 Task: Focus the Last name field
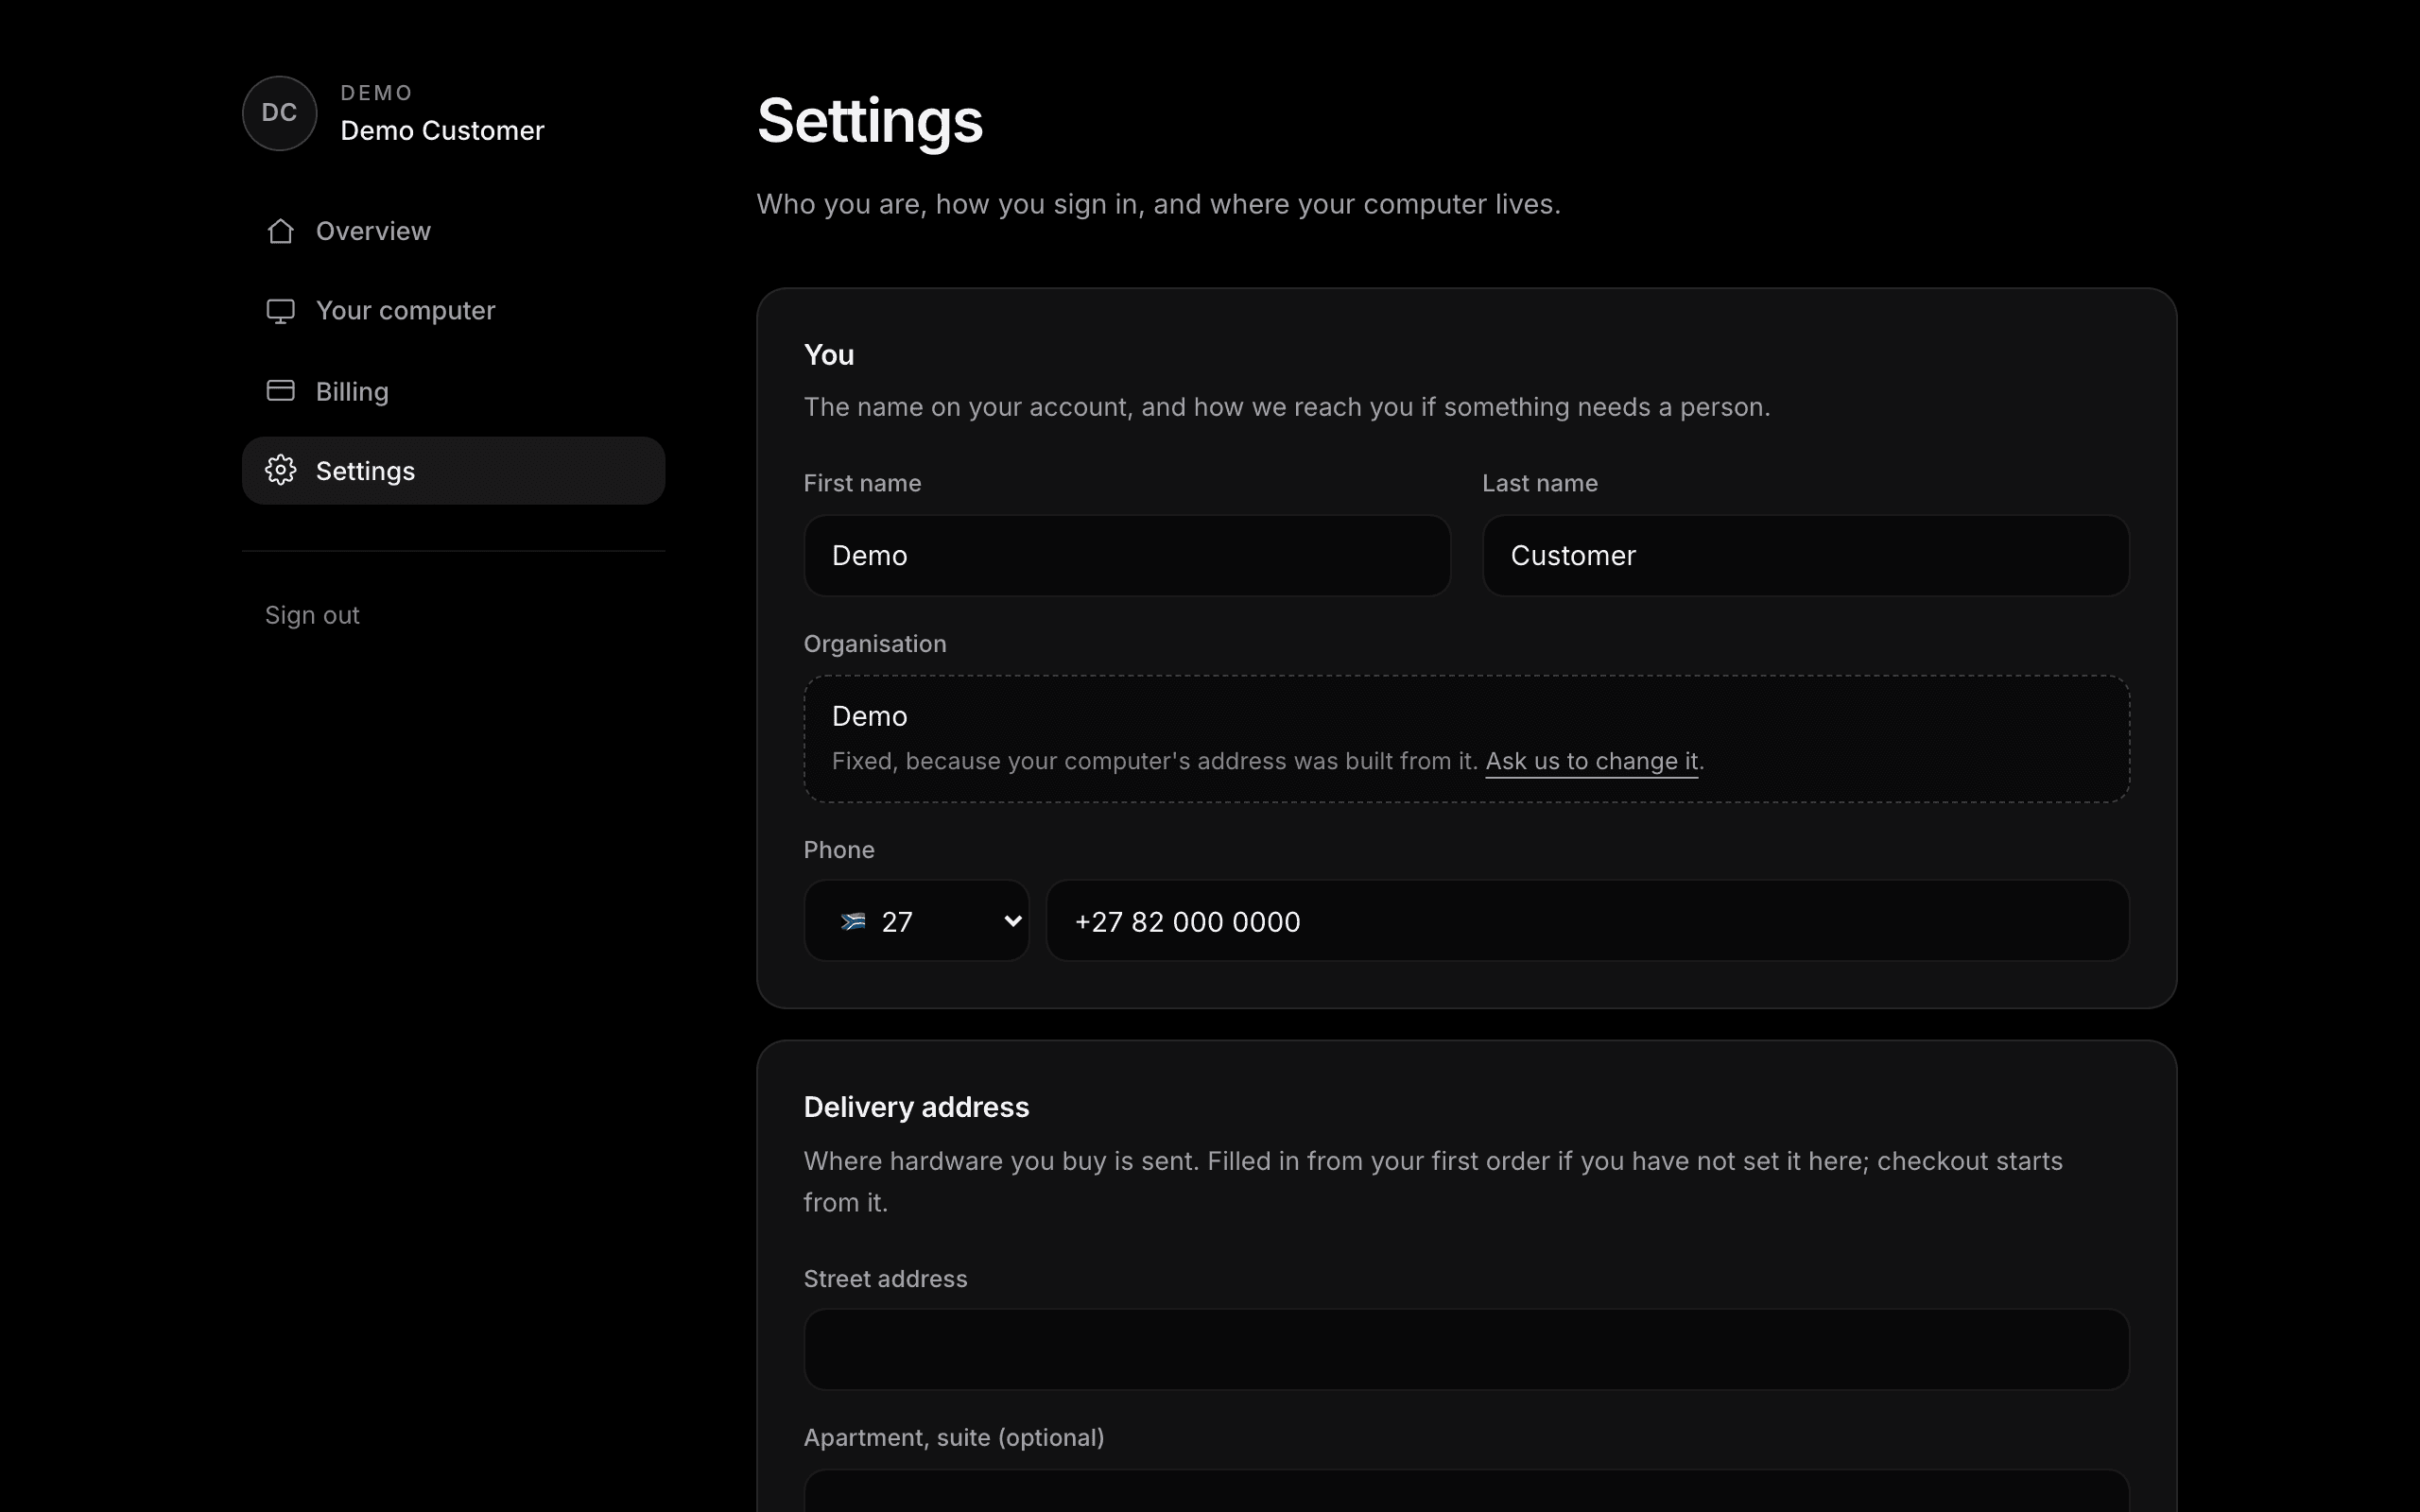[x=1805, y=556]
